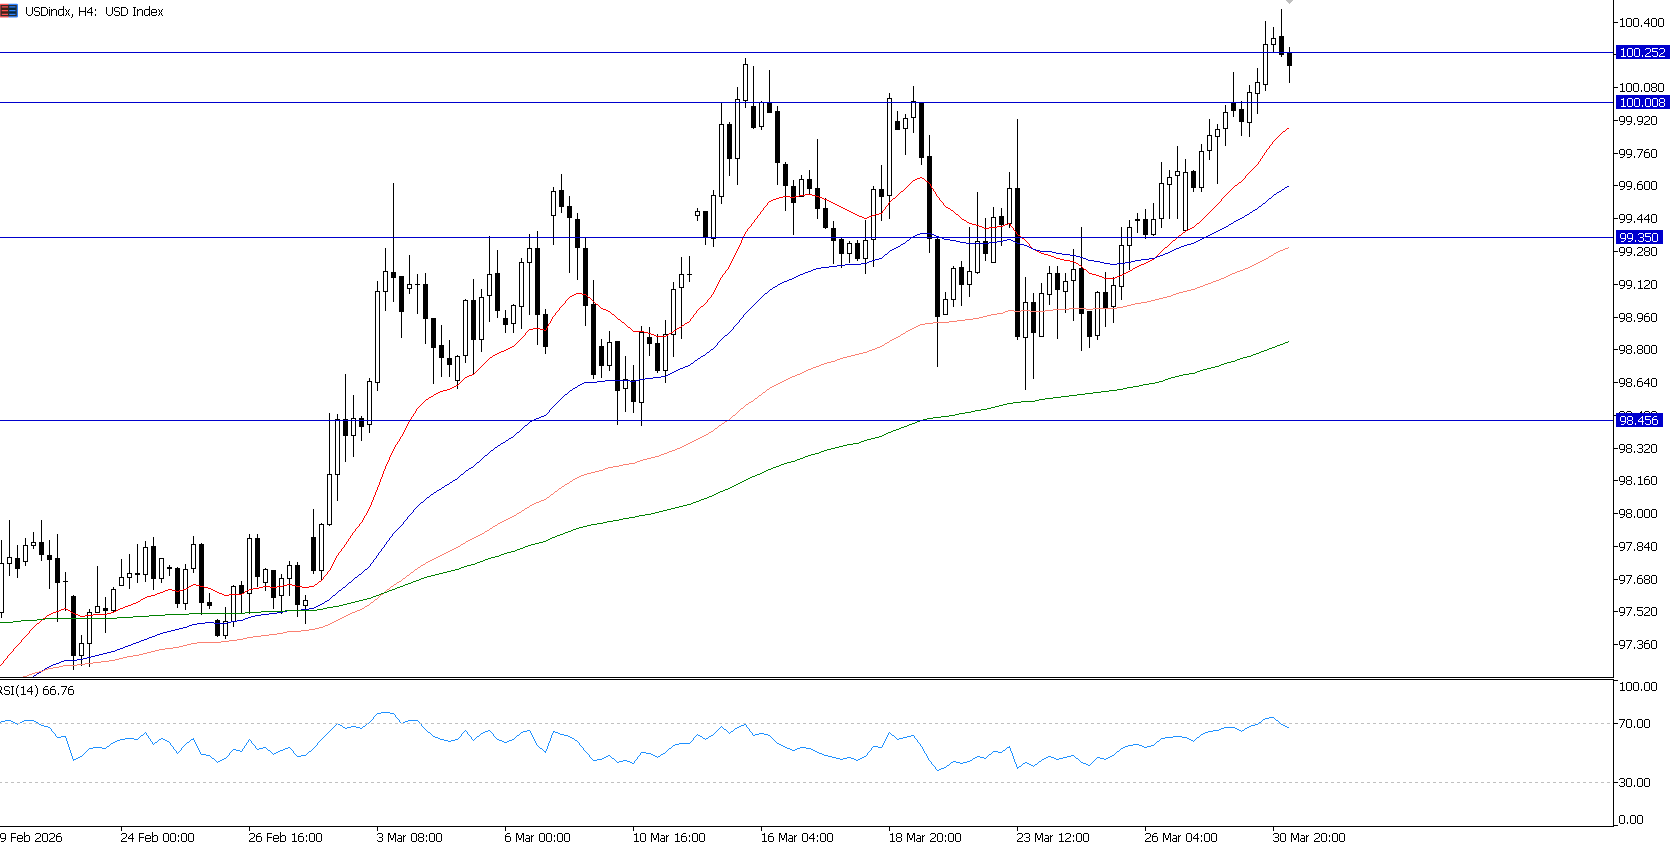
Task: Click the gray chart shift triangle marker
Action: click(1289, 3)
